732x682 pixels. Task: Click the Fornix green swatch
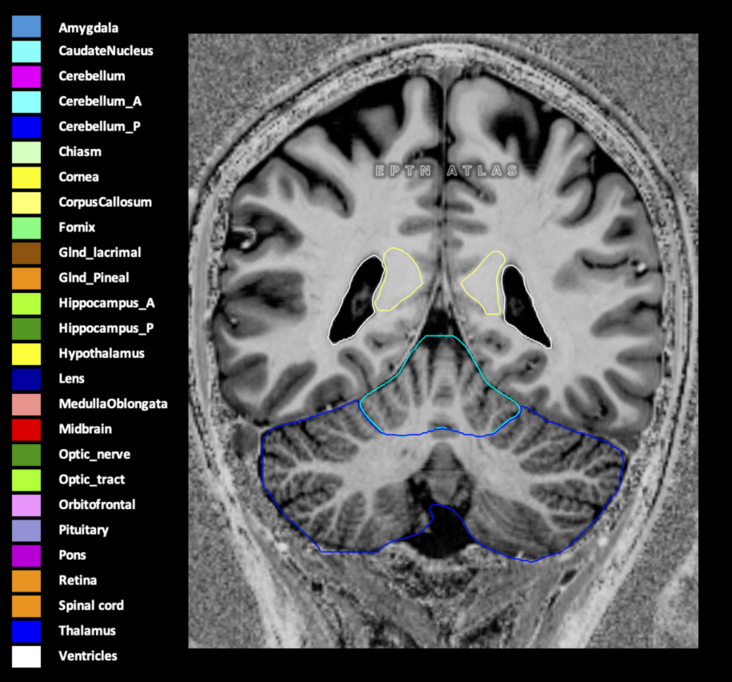(26, 228)
